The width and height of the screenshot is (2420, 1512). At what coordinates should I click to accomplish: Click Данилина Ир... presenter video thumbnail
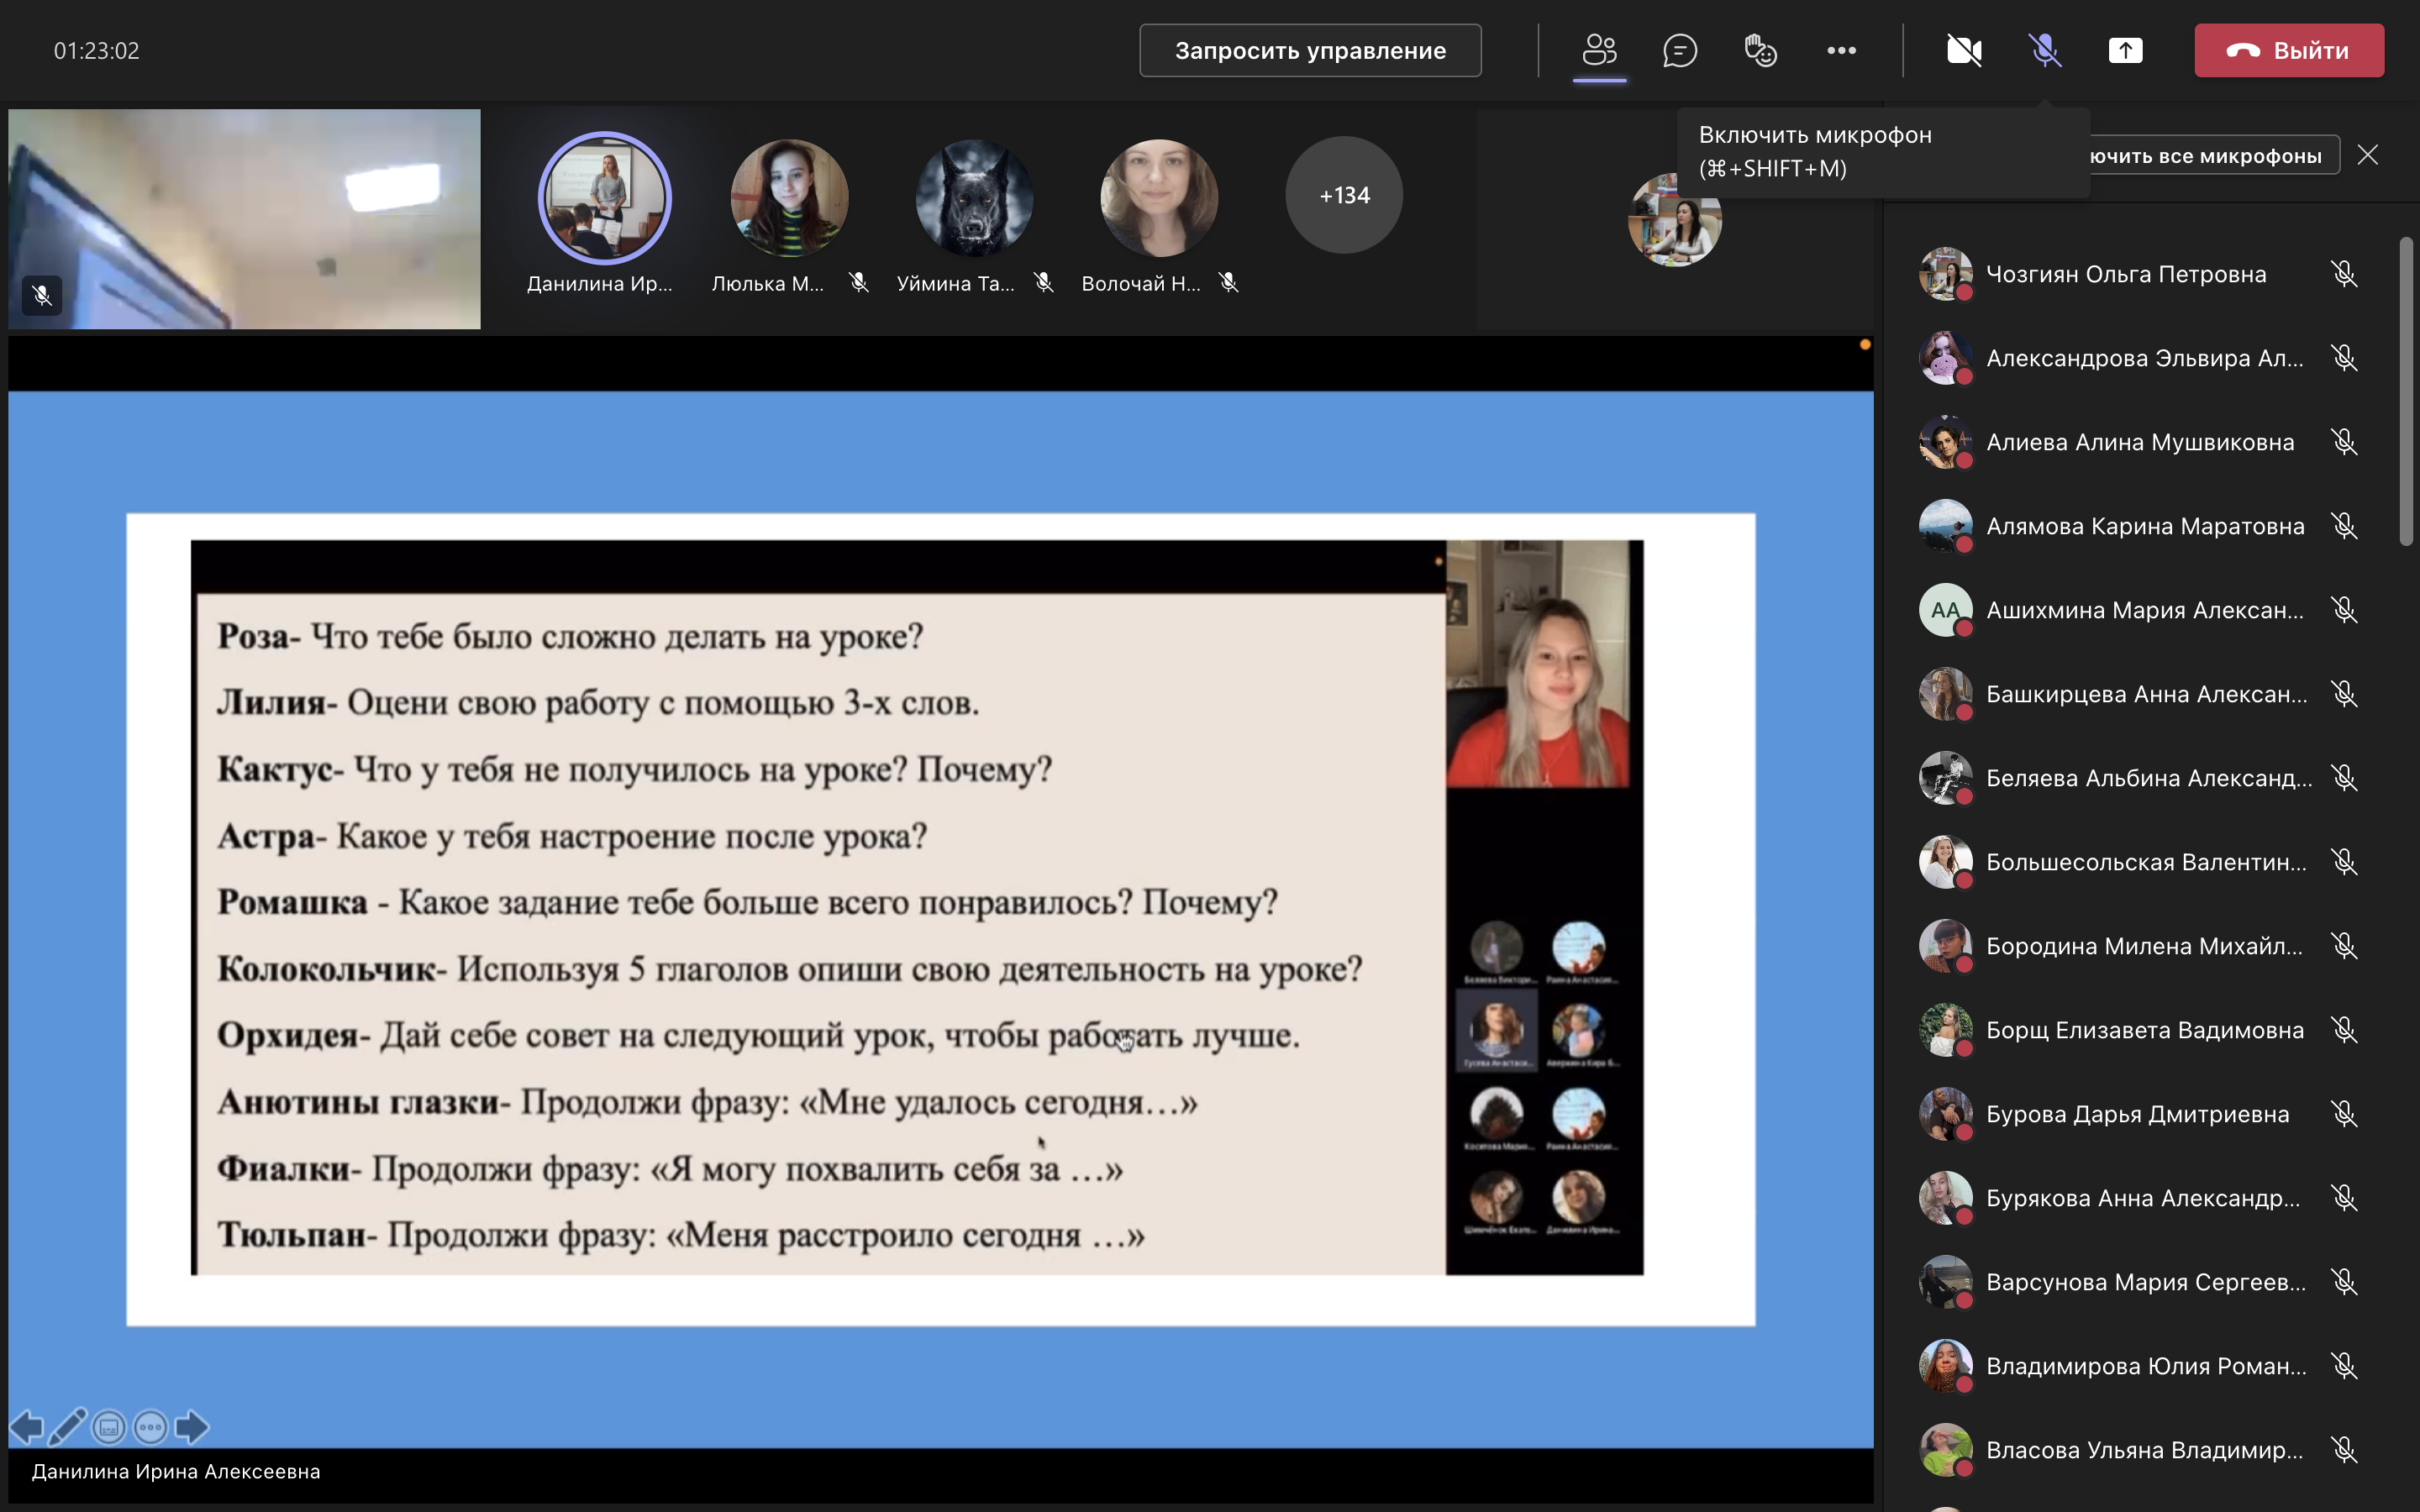(x=604, y=197)
